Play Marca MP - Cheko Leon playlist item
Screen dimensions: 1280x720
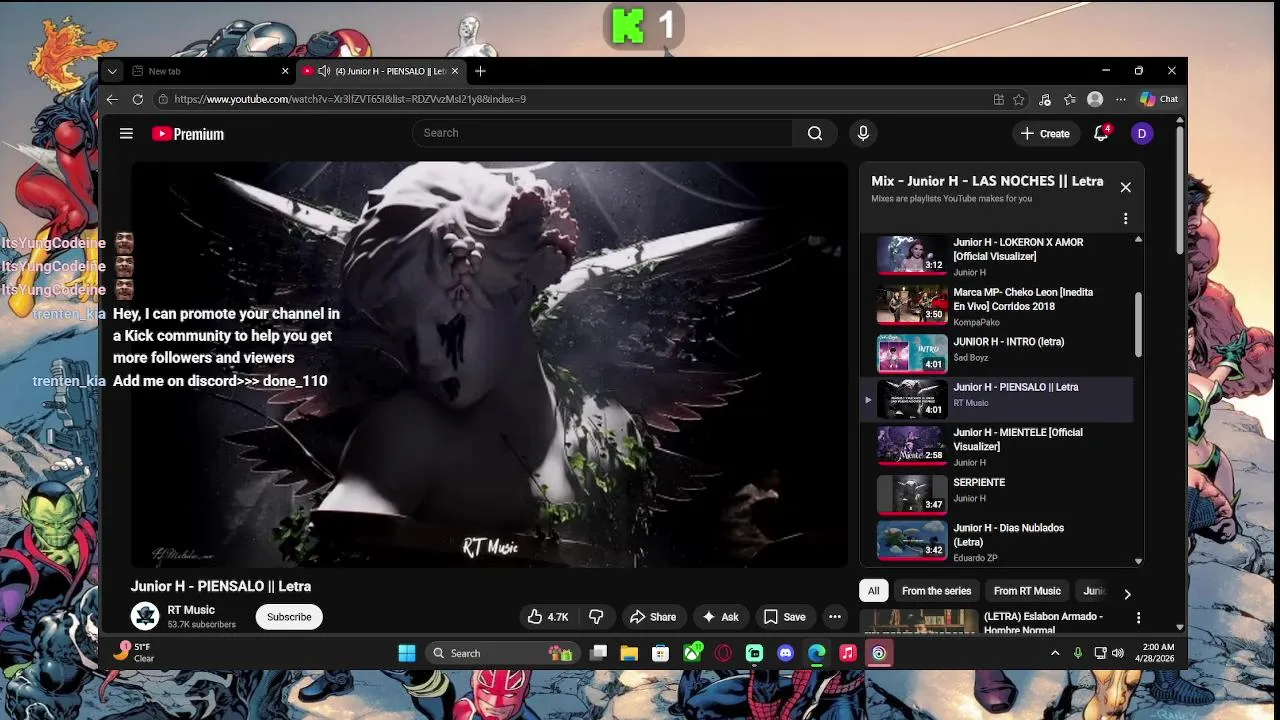click(x=1000, y=306)
